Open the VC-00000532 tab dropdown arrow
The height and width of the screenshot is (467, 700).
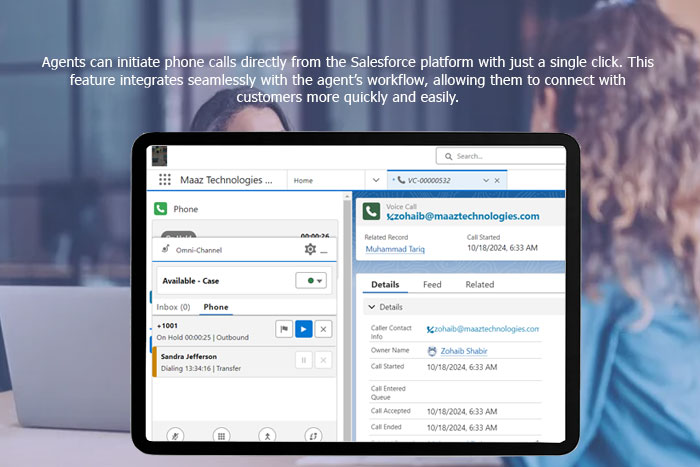[486, 180]
